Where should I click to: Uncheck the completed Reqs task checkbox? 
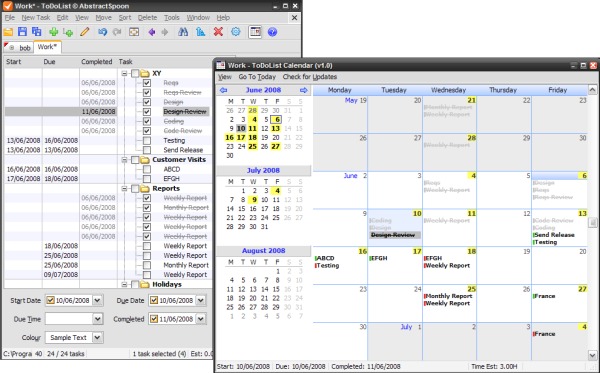(x=147, y=83)
